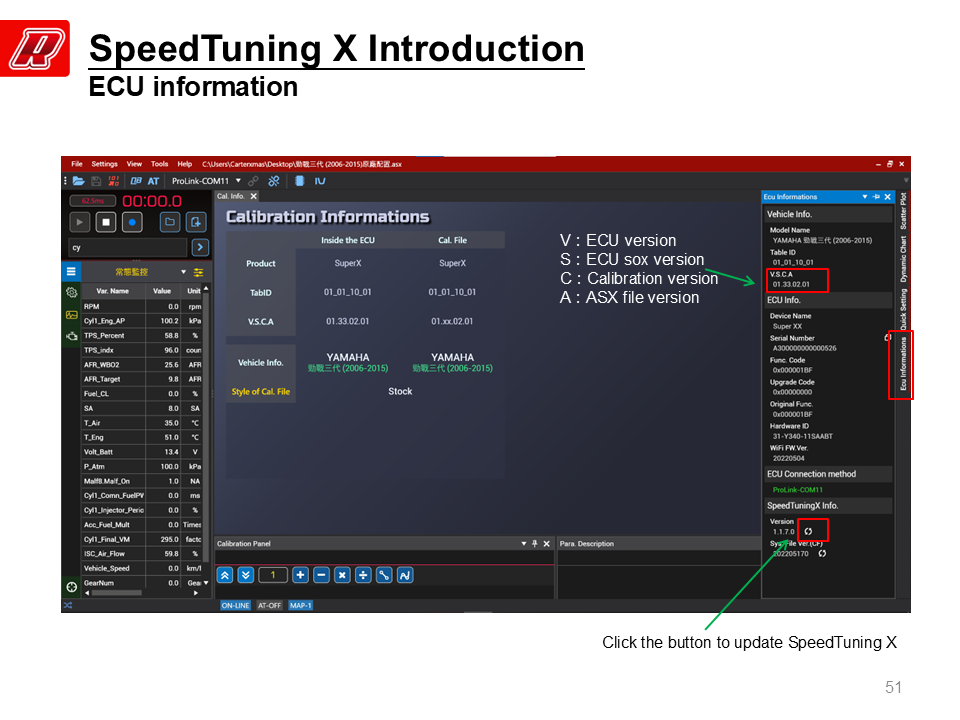Open Calibration Panel dropdown arrow

click(523, 544)
